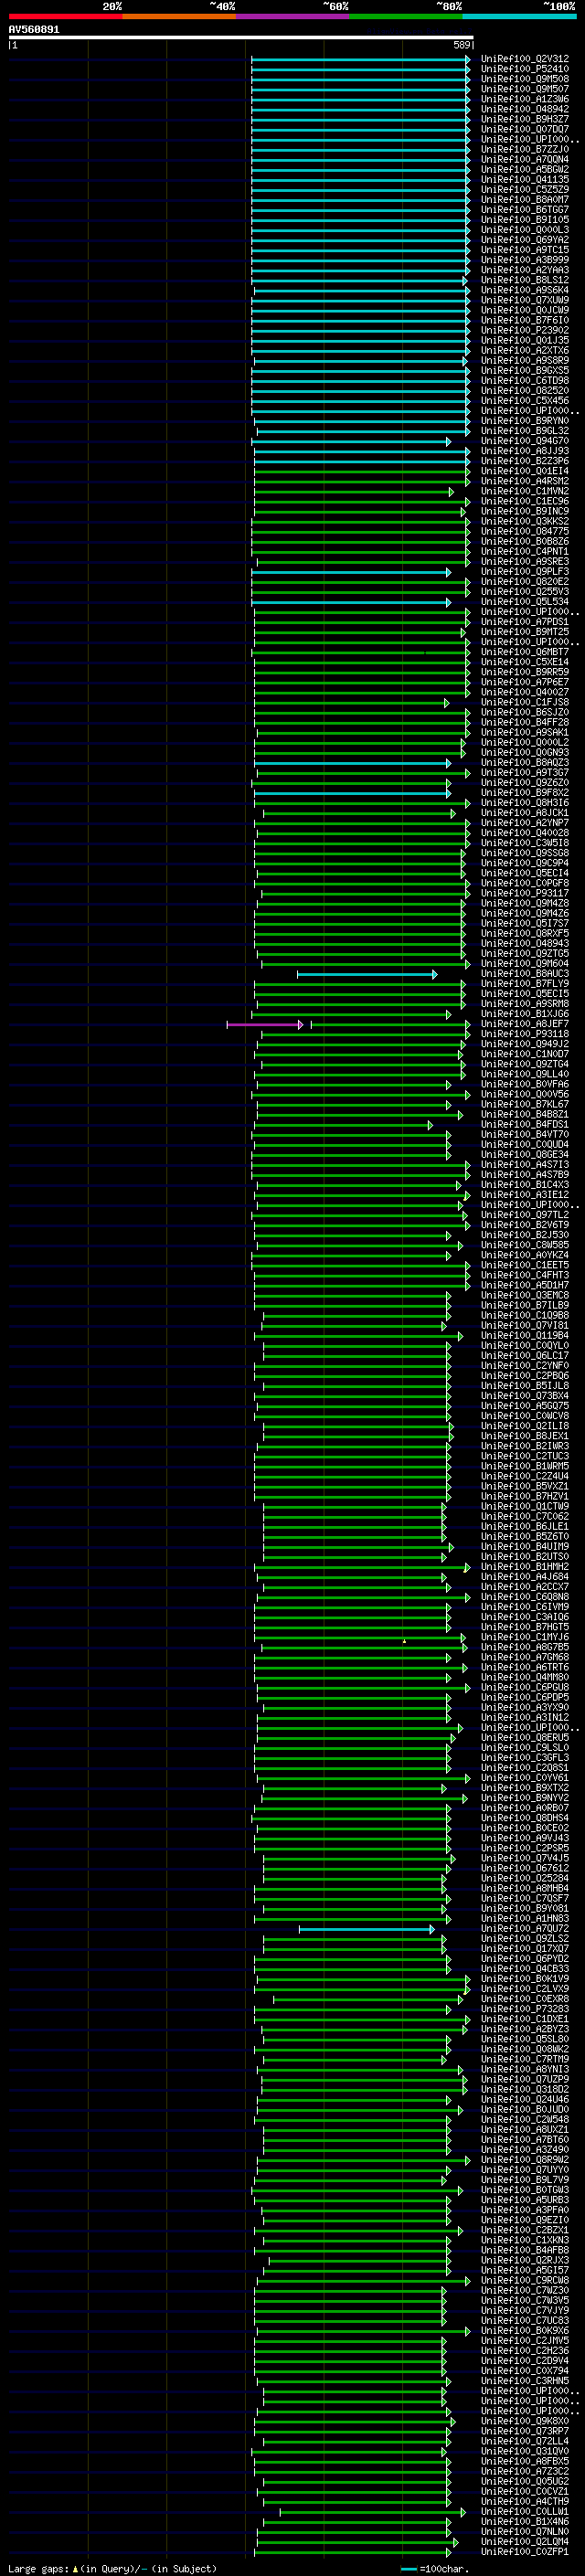This screenshot has height=2576, width=585.
Task: Select hit label UniRef100_Q01EI4
Action: (x=525, y=472)
